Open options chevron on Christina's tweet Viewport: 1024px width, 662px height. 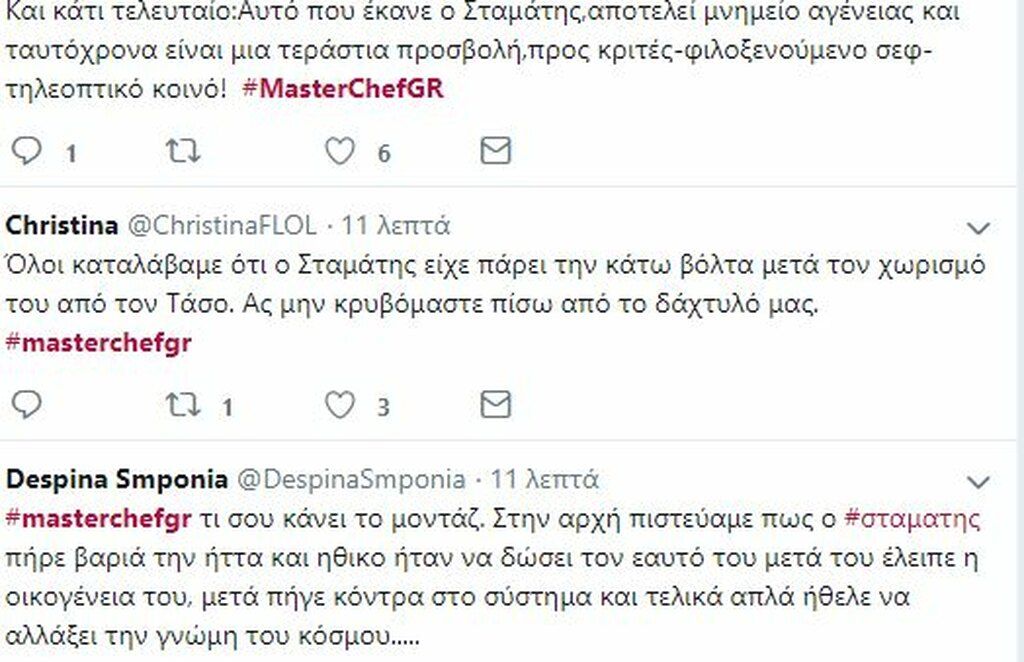coord(978,228)
